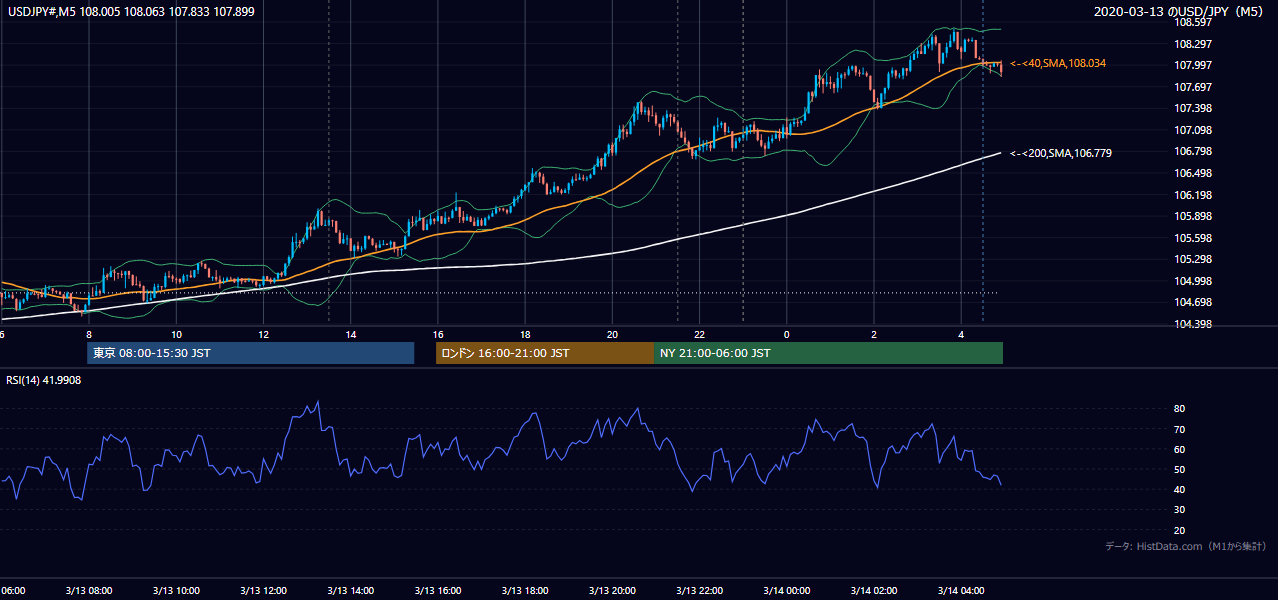
Task: Click hour label 16 under the price chart
Action: 438,334
